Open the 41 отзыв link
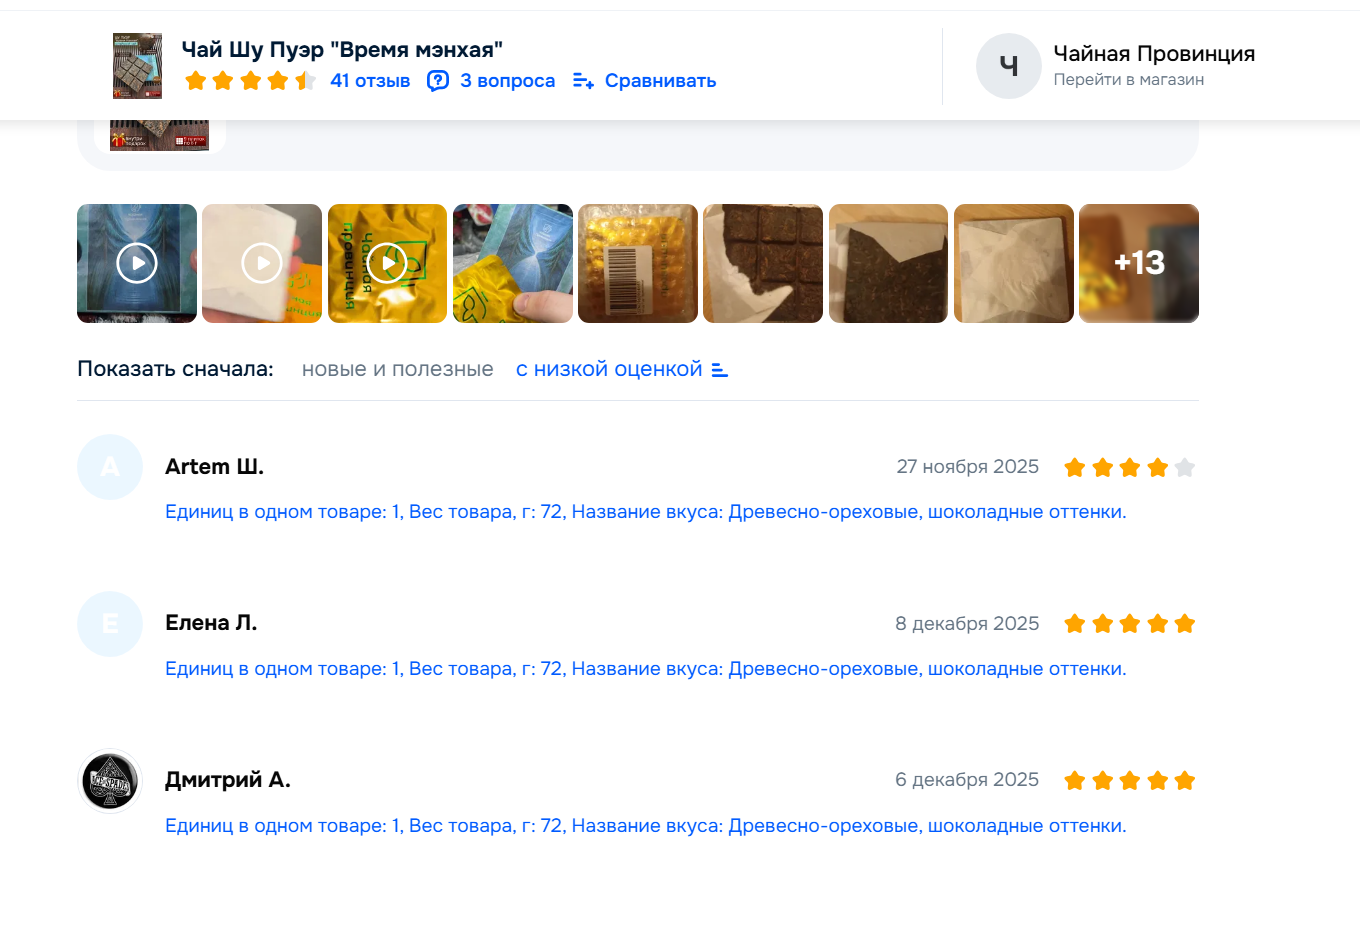Screen dimensions: 1360x933 coord(370,81)
